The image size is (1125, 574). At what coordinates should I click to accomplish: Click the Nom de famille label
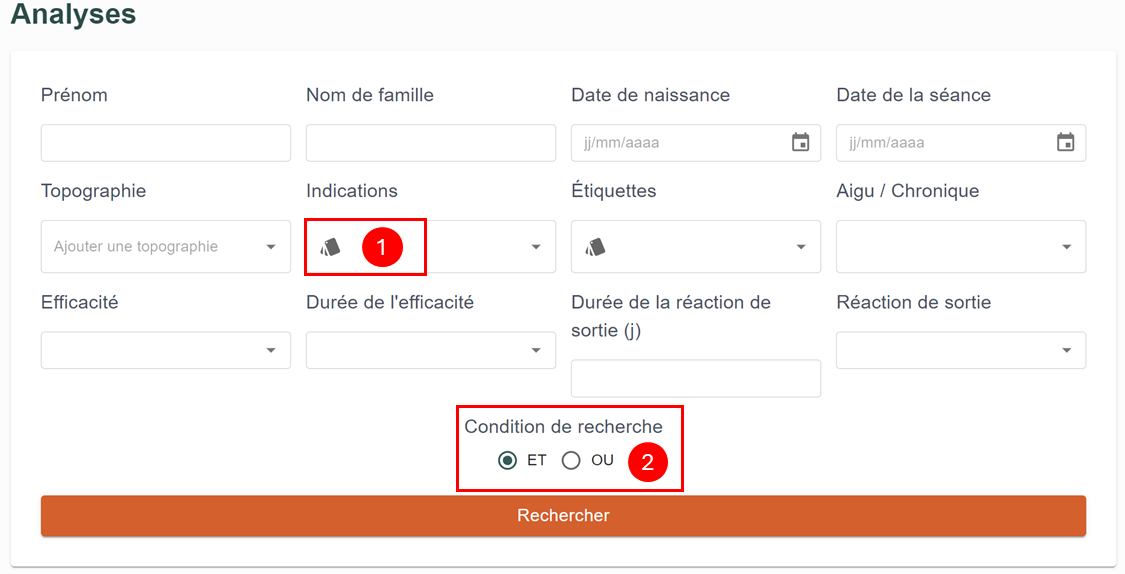pos(369,95)
